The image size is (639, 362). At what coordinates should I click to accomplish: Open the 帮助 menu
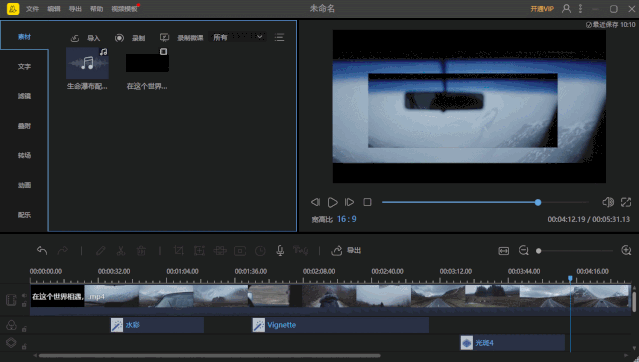tap(97, 9)
